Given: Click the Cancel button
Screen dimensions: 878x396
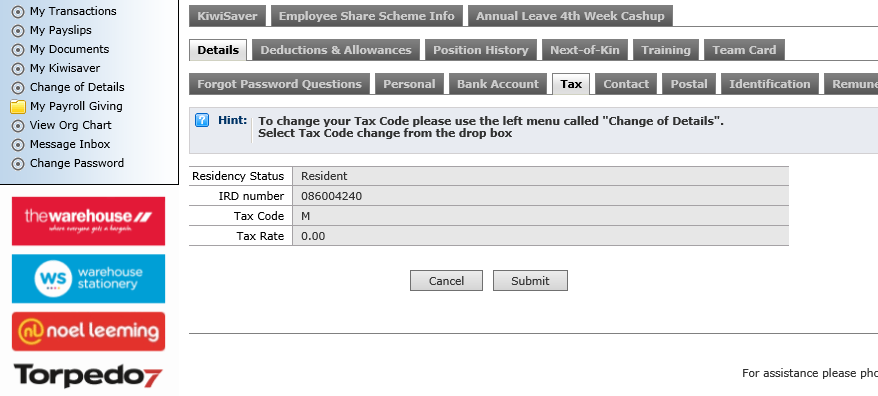Looking at the screenshot, I should pos(446,281).
